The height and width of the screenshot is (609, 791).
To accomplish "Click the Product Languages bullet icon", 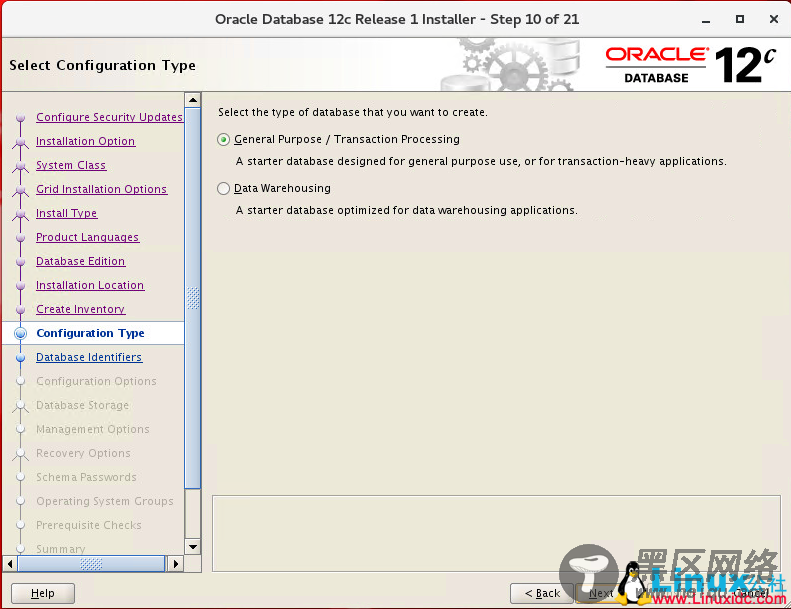I will (21, 238).
